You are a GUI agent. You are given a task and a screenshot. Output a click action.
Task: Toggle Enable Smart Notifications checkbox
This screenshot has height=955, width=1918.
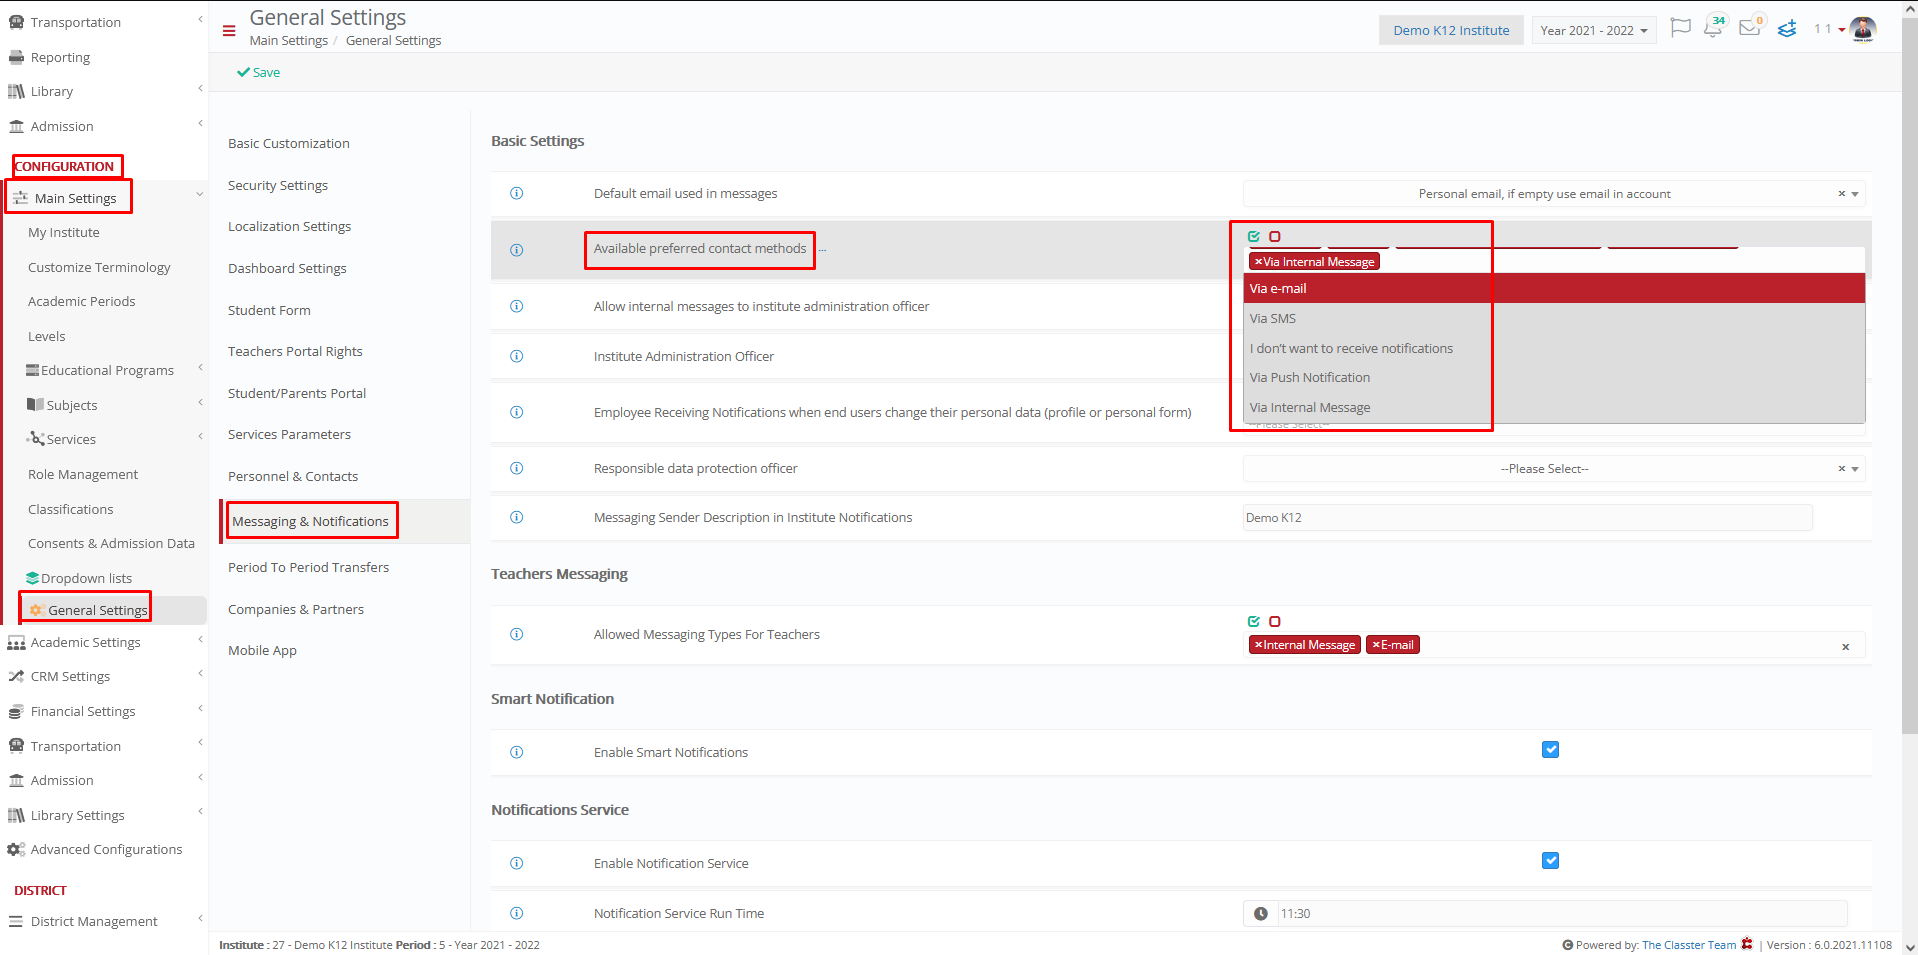(1550, 750)
